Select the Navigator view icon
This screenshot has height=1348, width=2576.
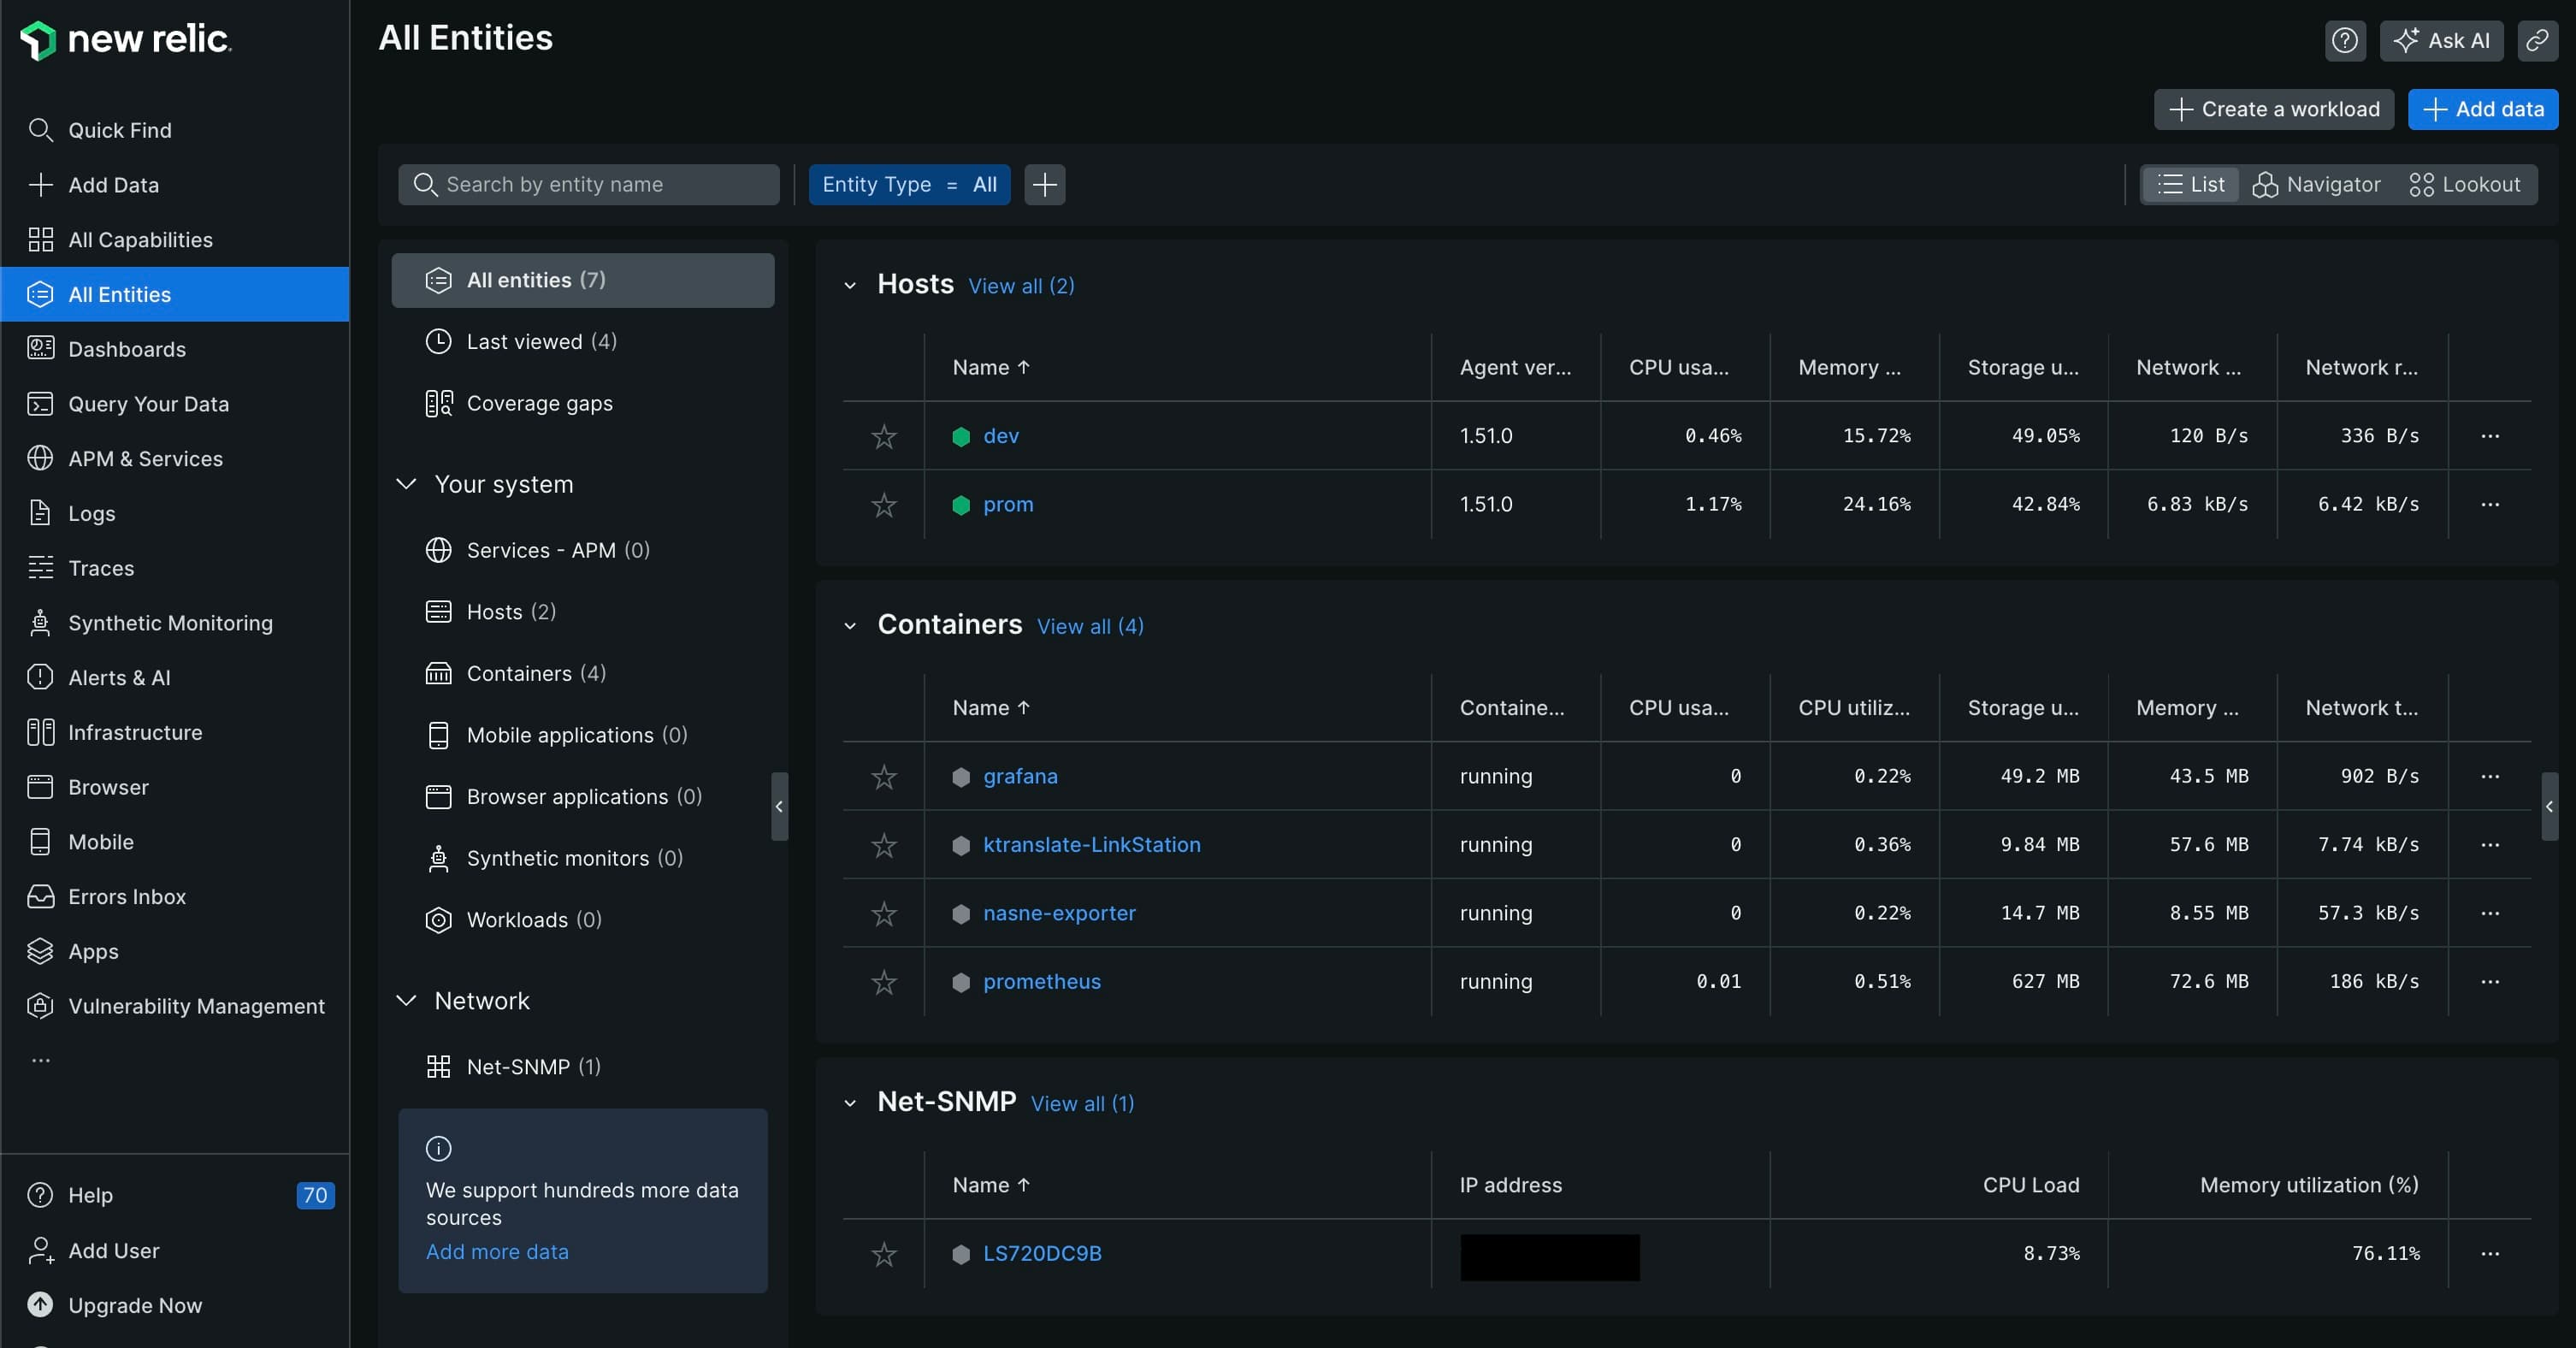(x=2266, y=184)
